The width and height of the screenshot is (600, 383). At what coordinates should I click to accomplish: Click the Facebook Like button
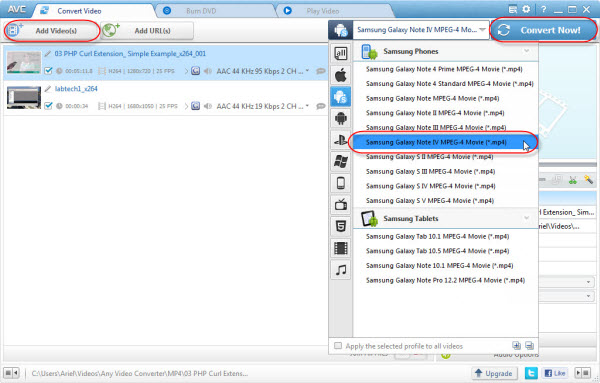555,373
